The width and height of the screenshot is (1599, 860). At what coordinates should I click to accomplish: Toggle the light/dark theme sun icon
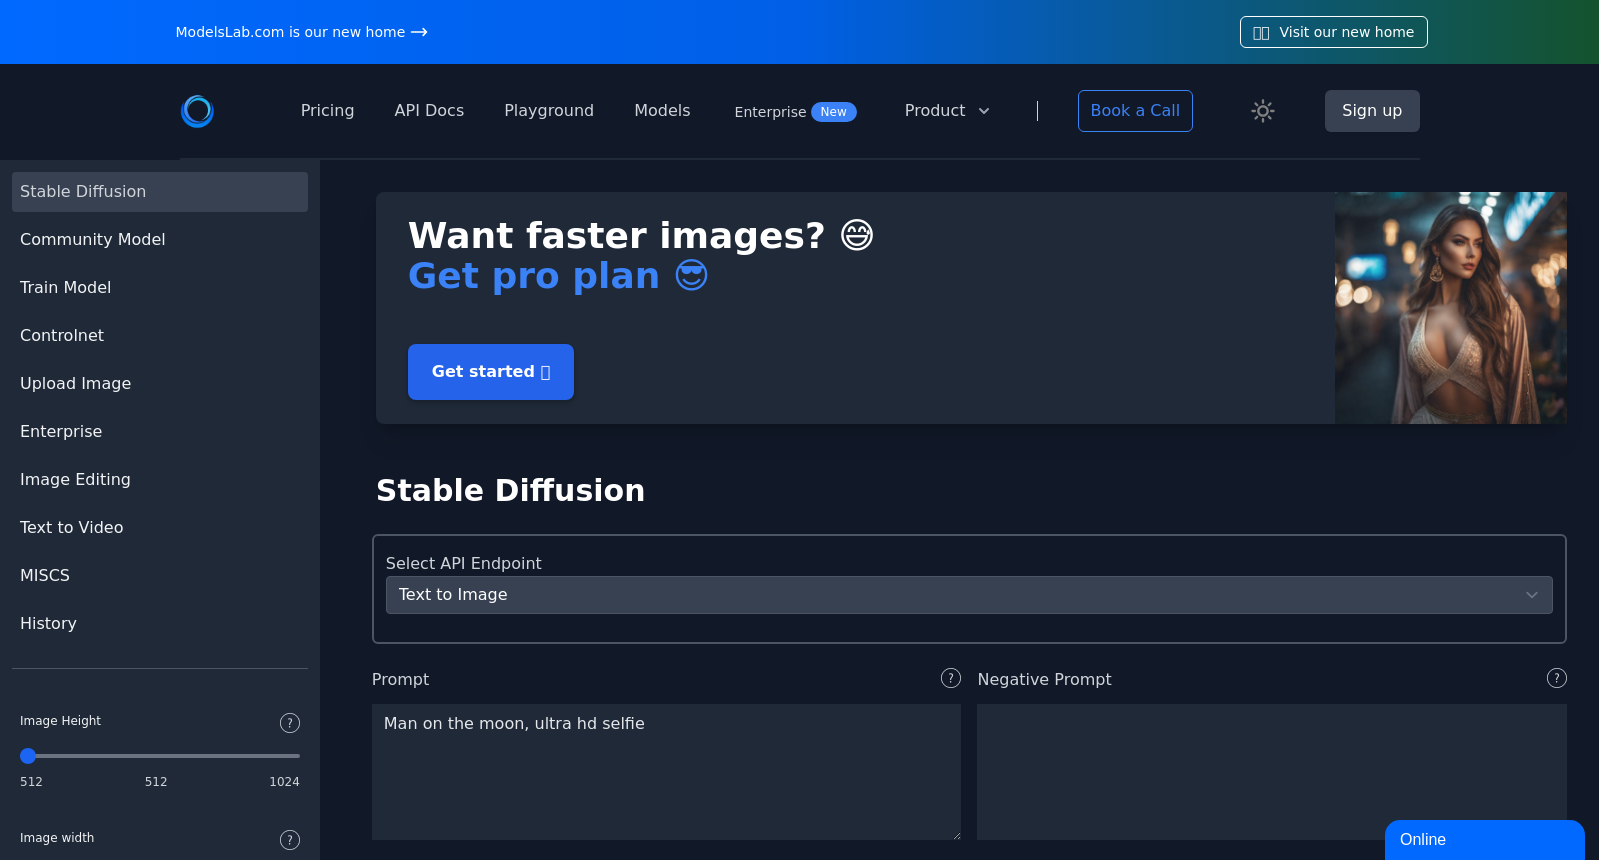tap(1263, 111)
